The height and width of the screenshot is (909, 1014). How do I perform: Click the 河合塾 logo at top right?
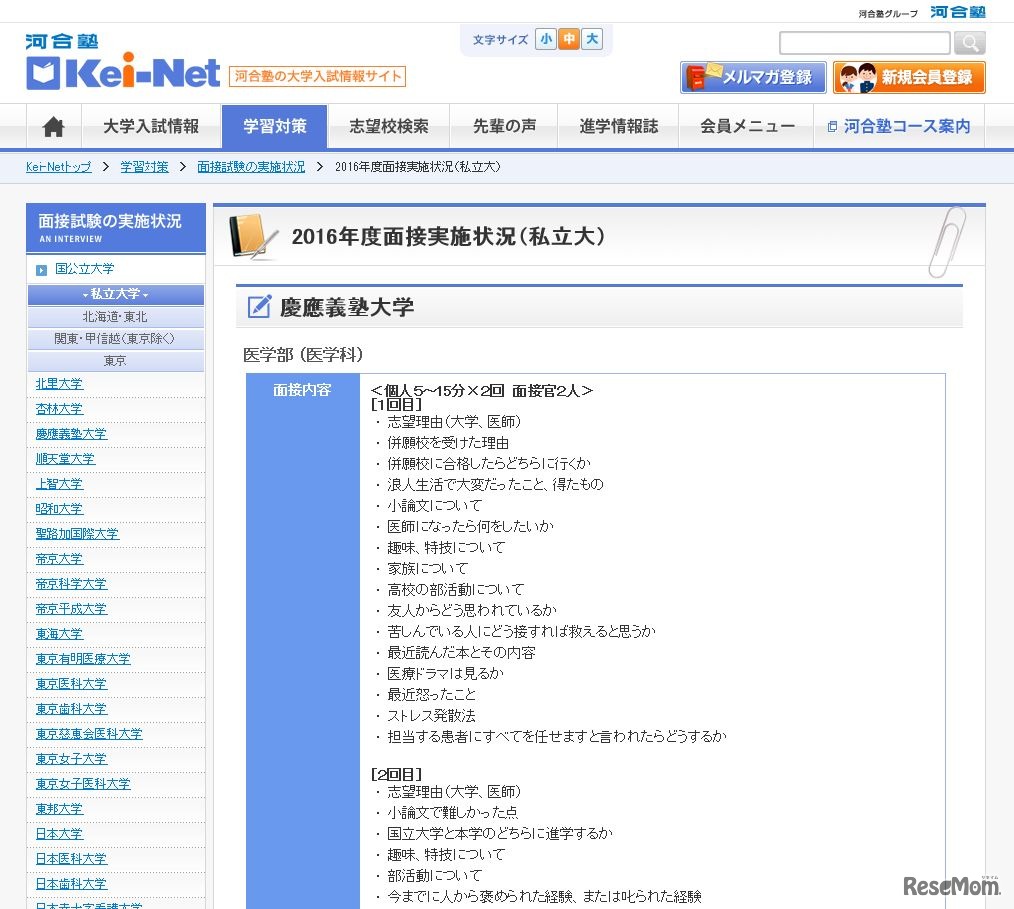coord(957,12)
